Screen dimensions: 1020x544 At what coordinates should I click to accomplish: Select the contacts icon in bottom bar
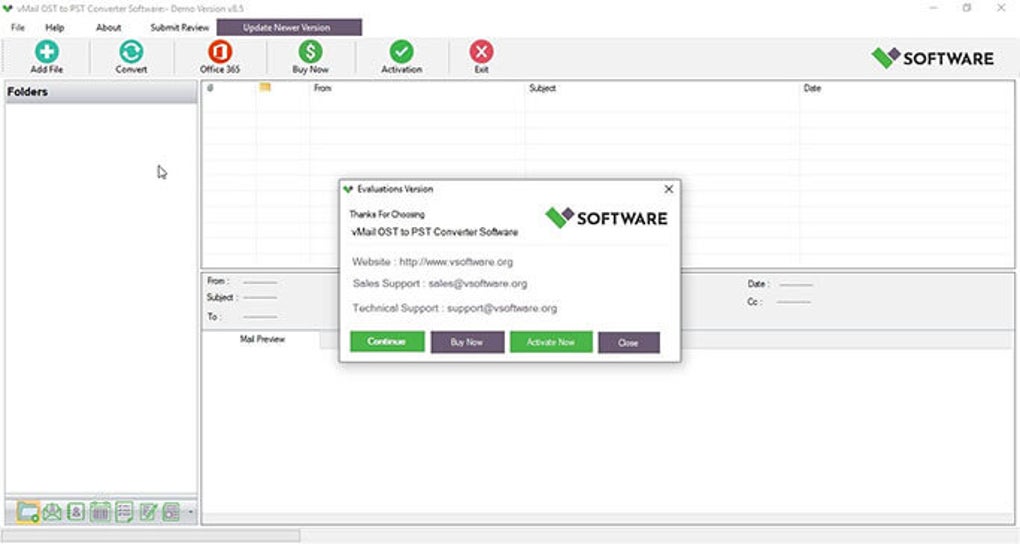coord(76,512)
